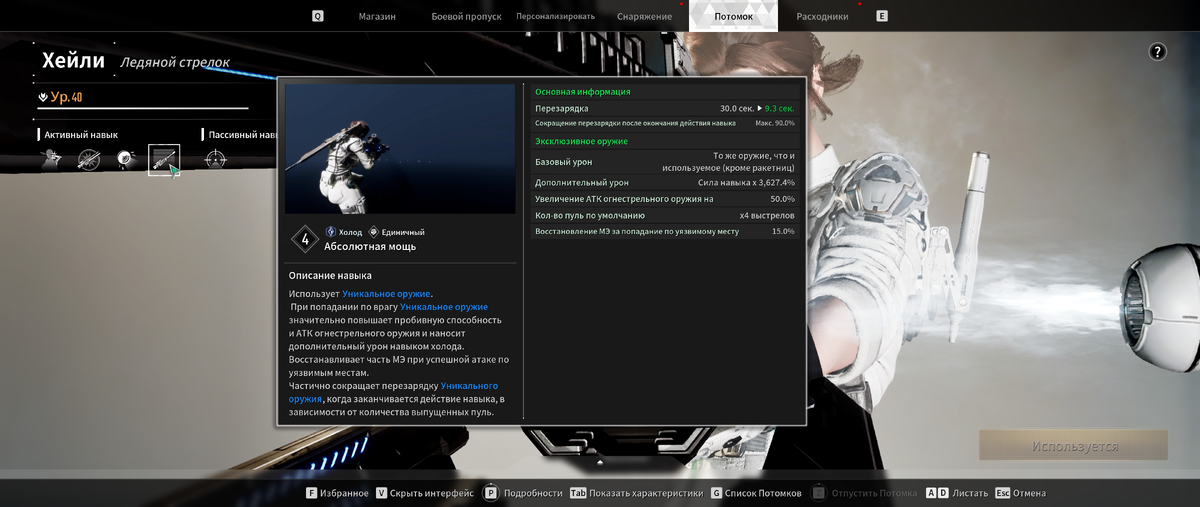The image size is (1200, 507).
Task: Select the passive skill crosshair icon
Action: (x=215, y=159)
